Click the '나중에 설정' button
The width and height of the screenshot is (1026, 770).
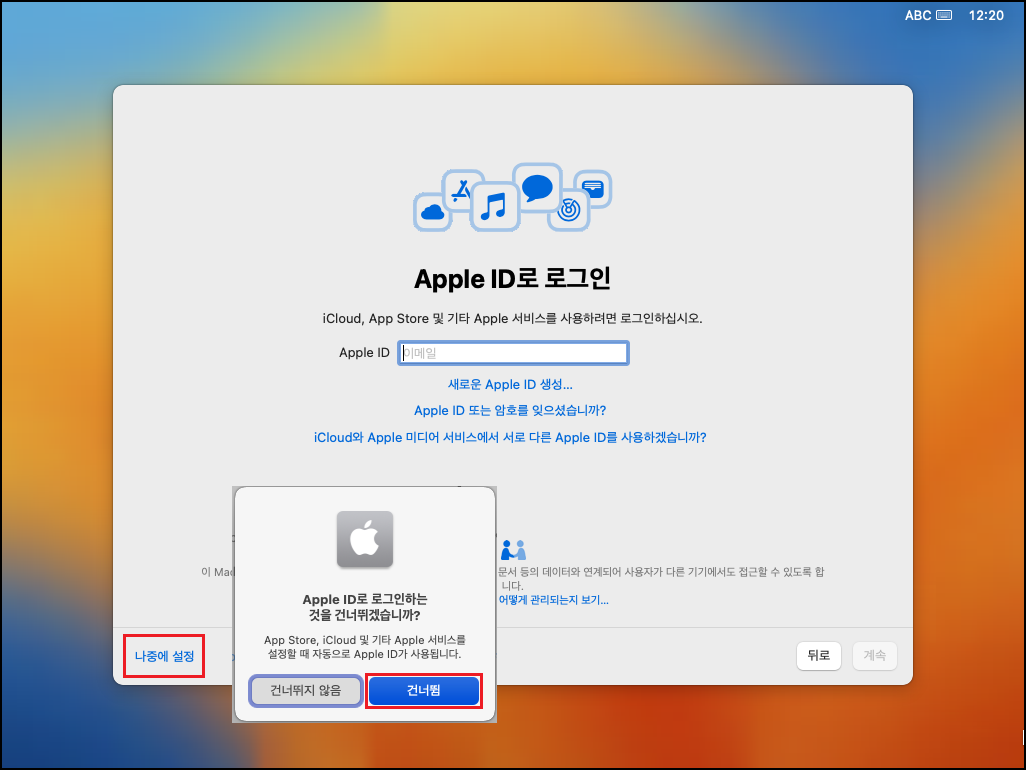(x=164, y=656)
